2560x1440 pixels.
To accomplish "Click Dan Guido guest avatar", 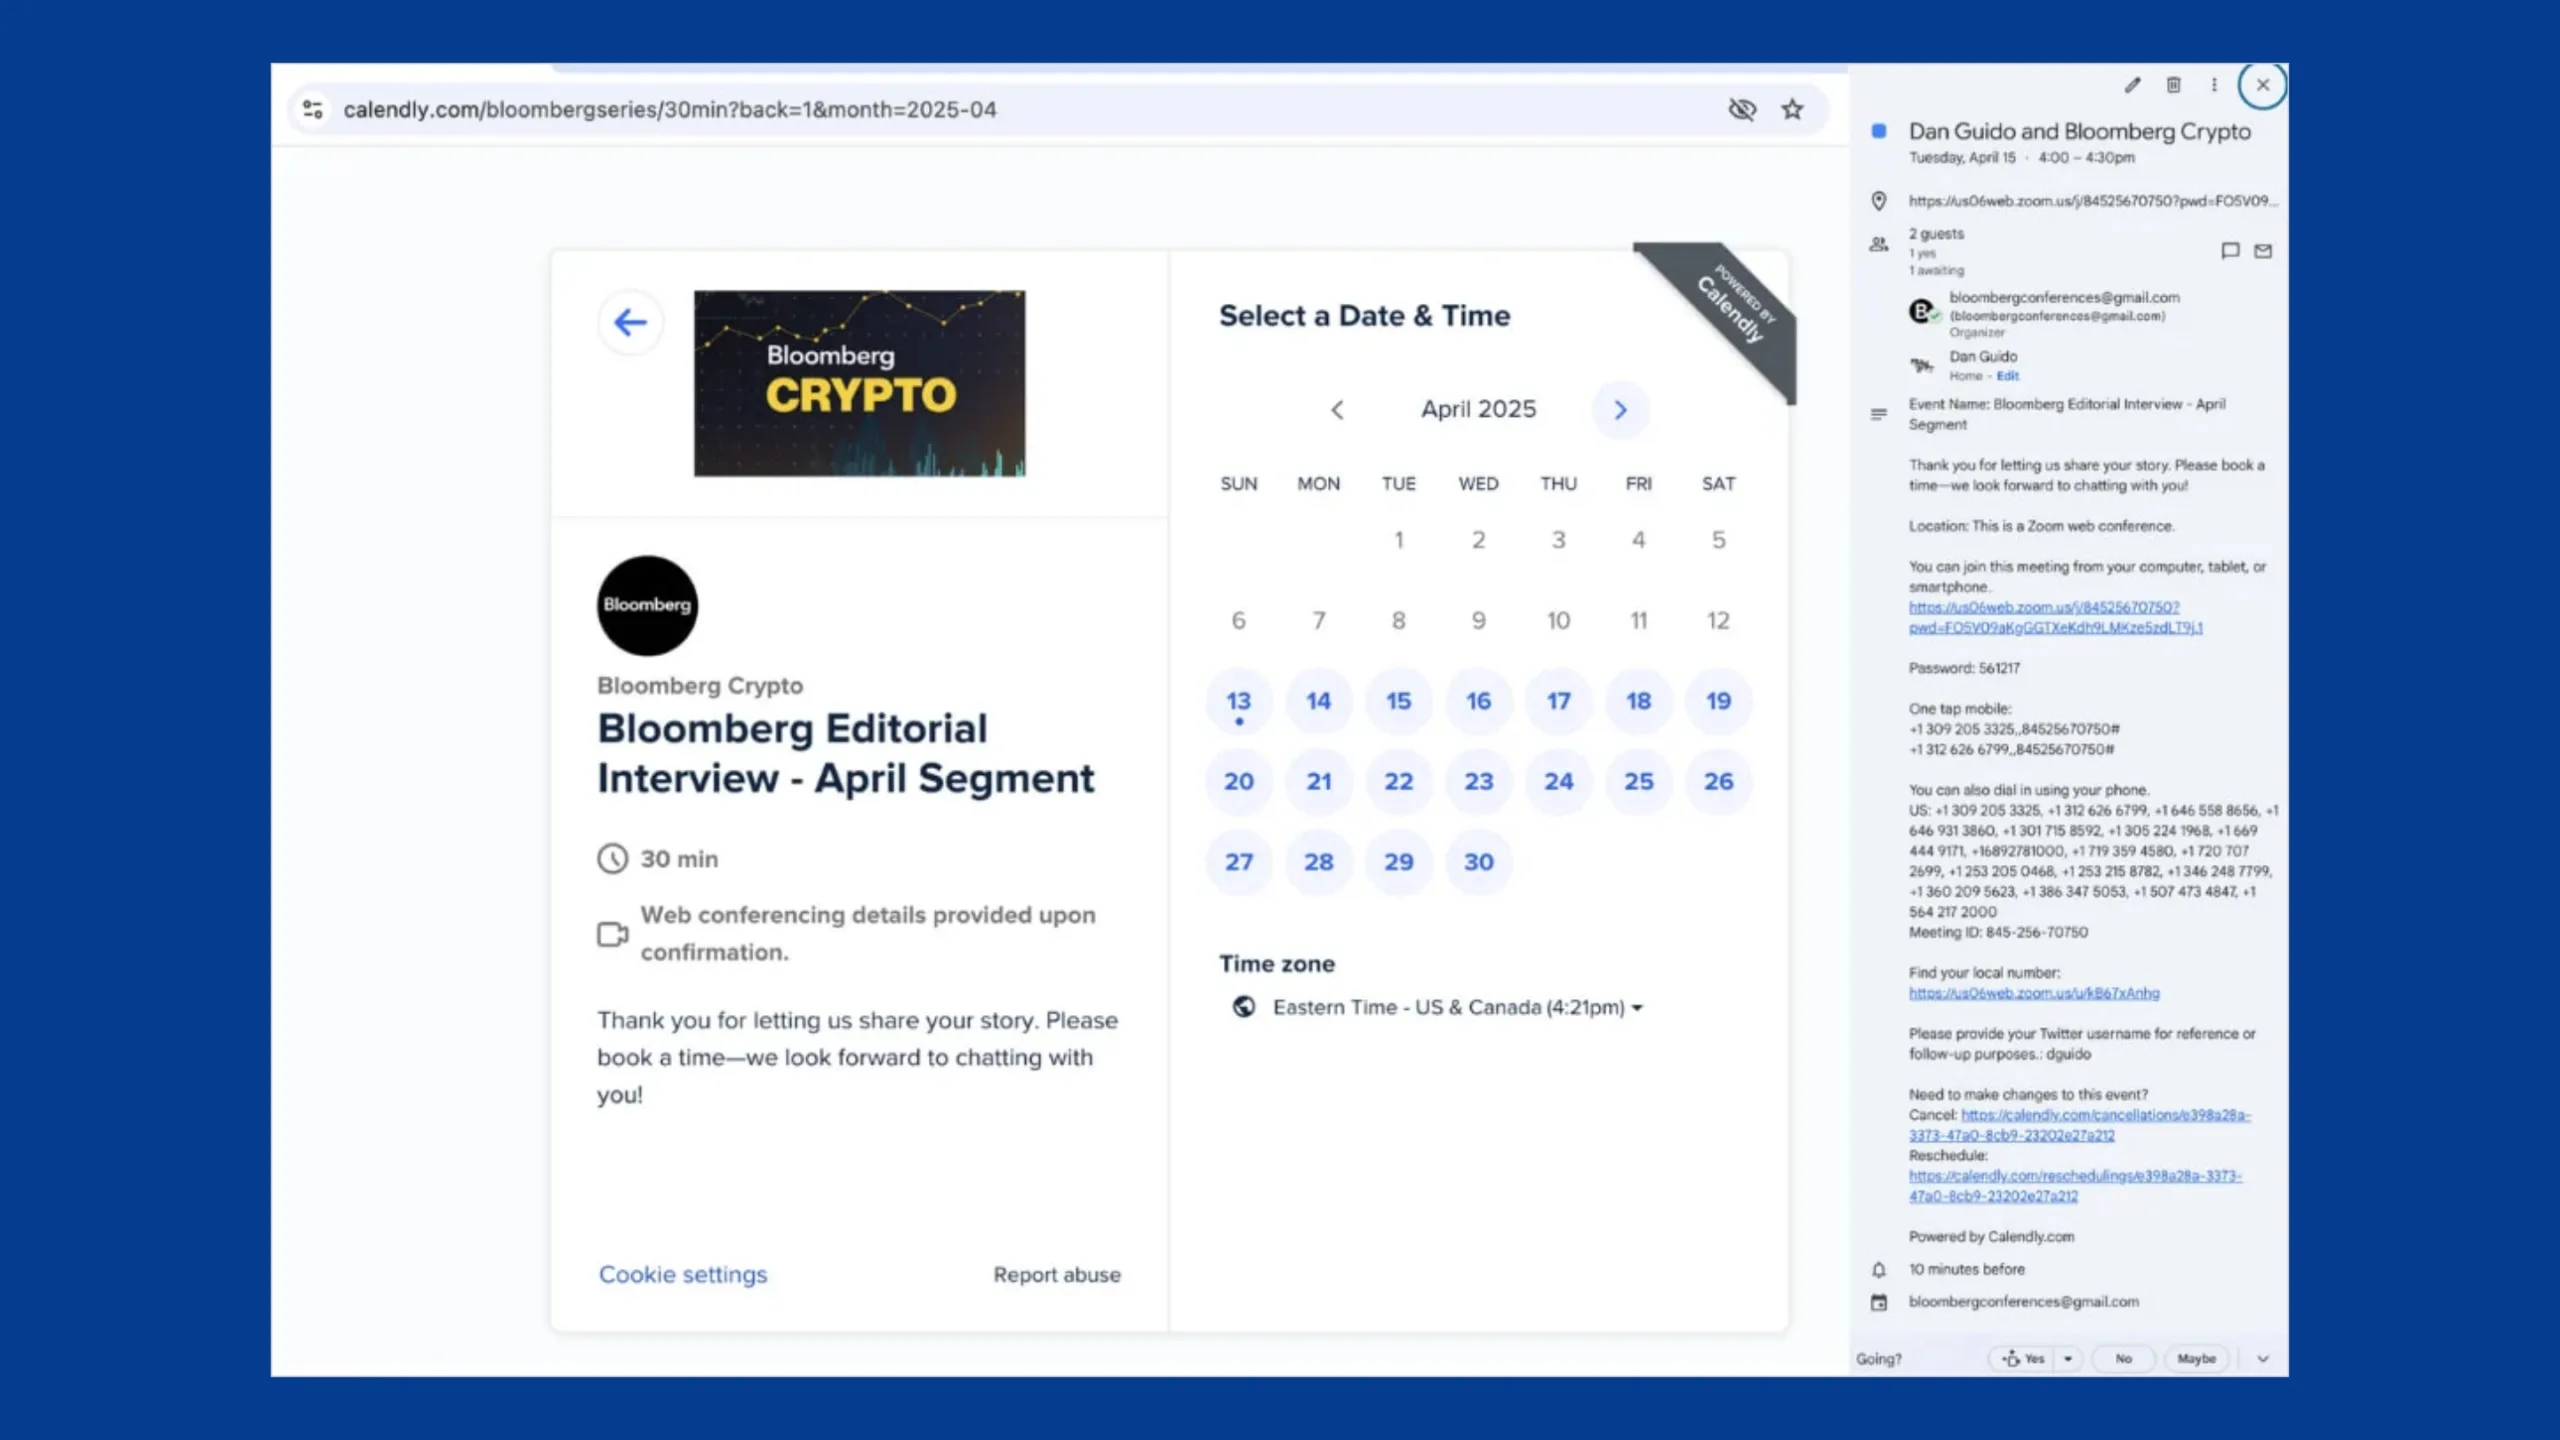I will 1922,365.
